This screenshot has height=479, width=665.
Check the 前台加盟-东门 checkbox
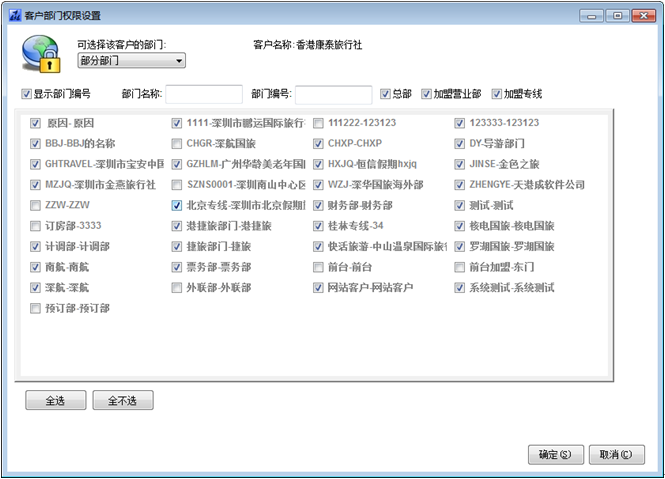460,267
